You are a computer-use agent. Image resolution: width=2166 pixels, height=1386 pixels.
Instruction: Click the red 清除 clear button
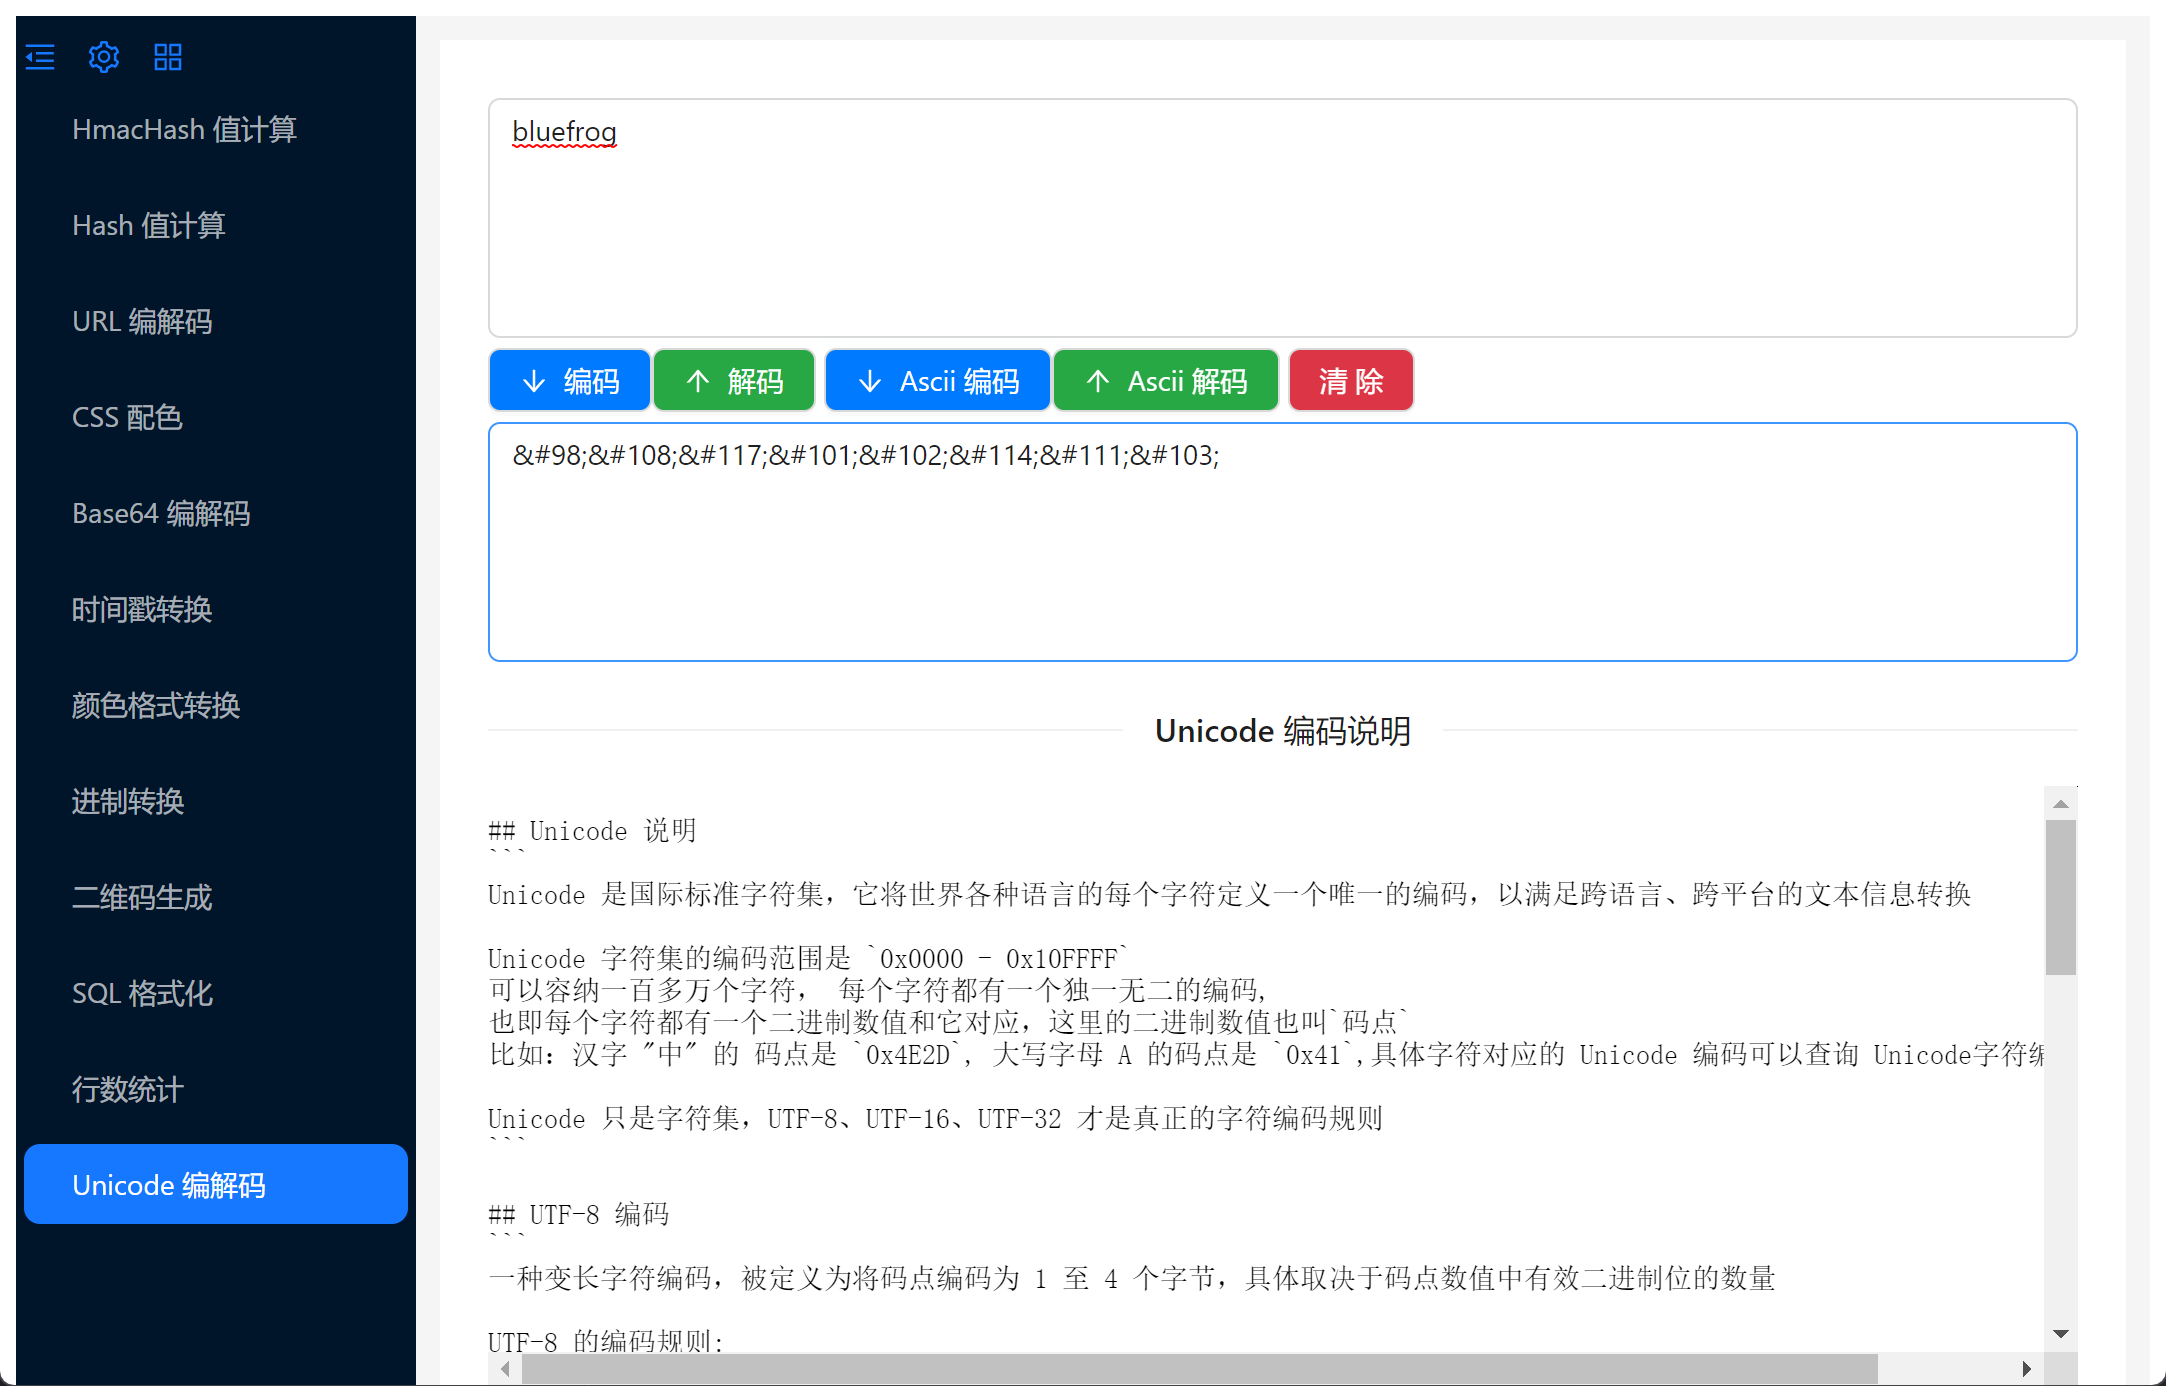(x=1350, y=381)
